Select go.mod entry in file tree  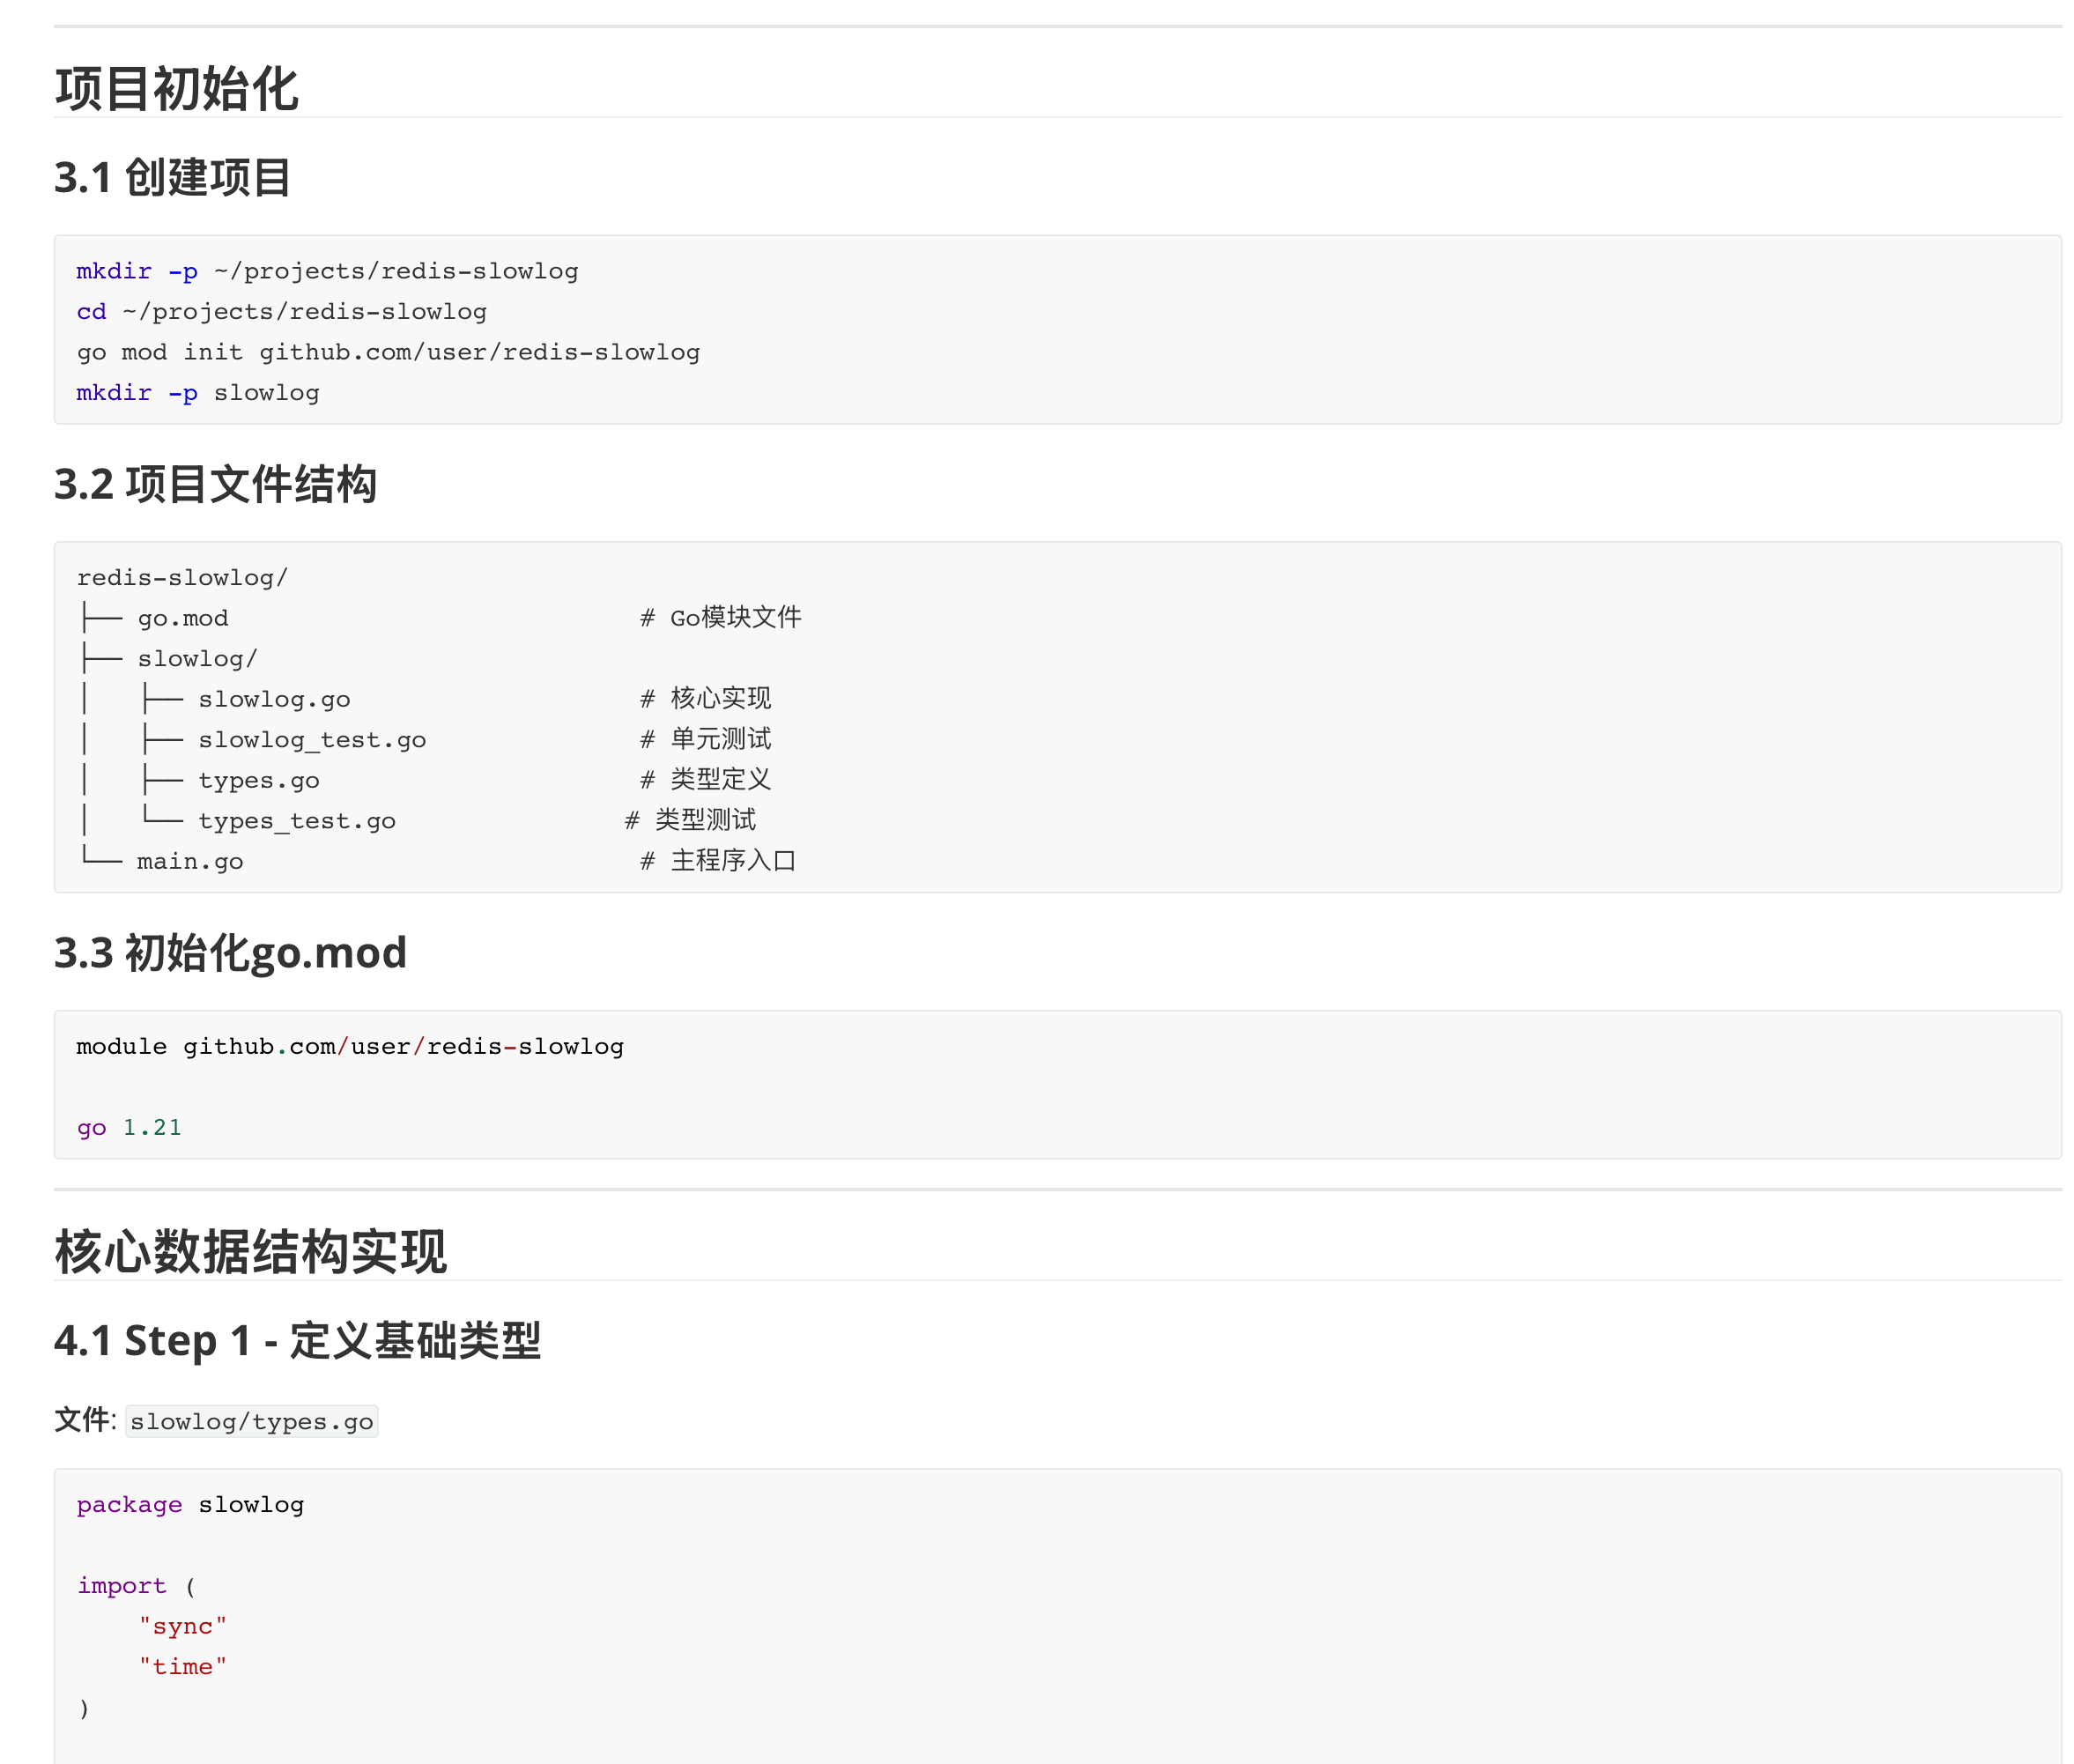(x=183, y=618)
